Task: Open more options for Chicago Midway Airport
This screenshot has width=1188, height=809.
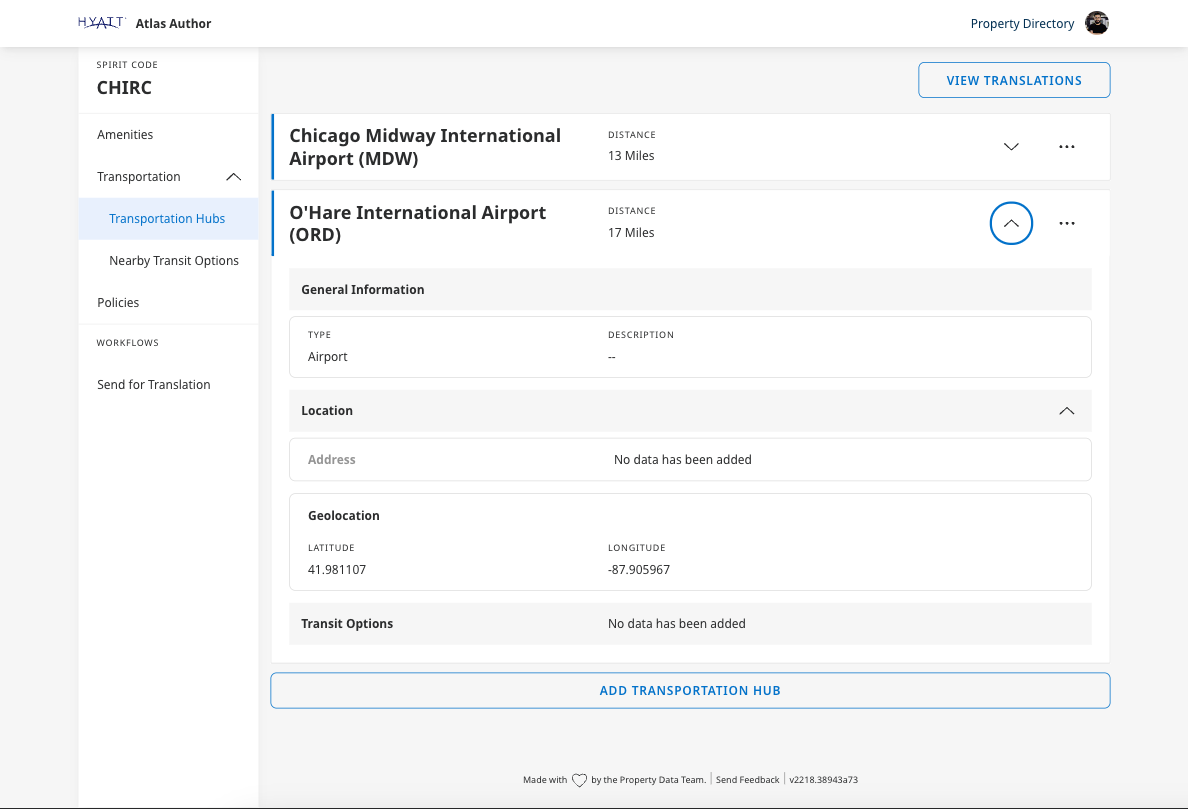Action: tap(1067, 147)
